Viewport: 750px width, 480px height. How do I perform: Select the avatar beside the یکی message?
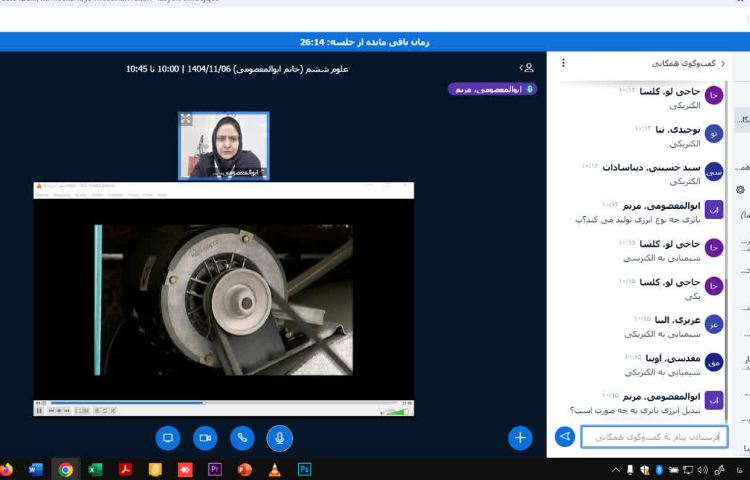[714, 286]
